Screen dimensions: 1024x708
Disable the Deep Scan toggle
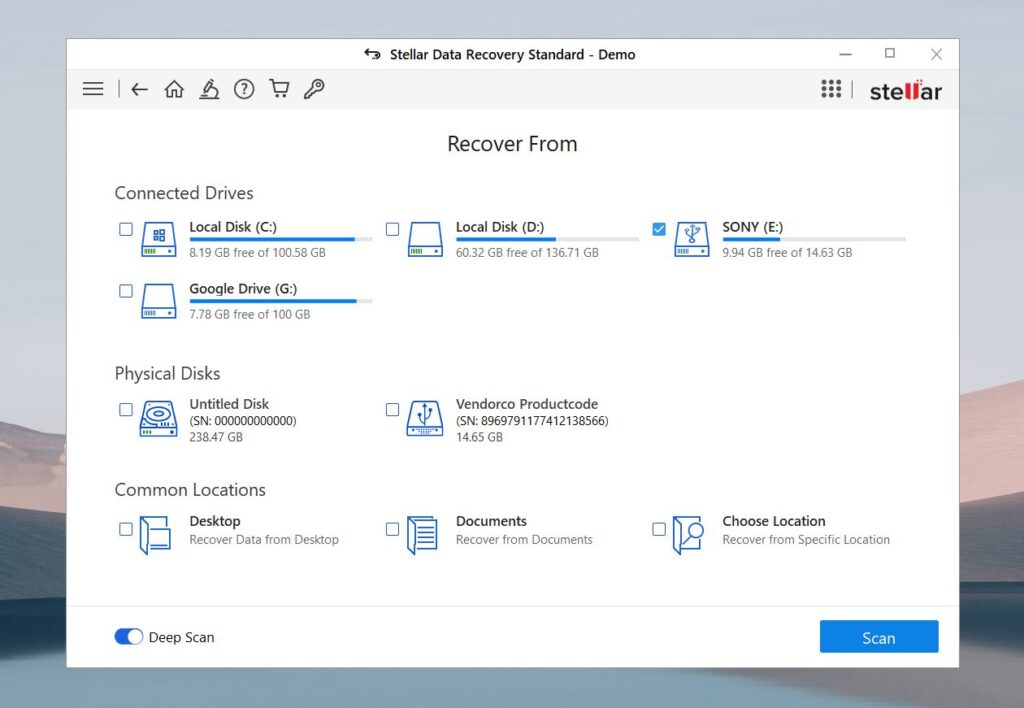(x=129, y=636)
